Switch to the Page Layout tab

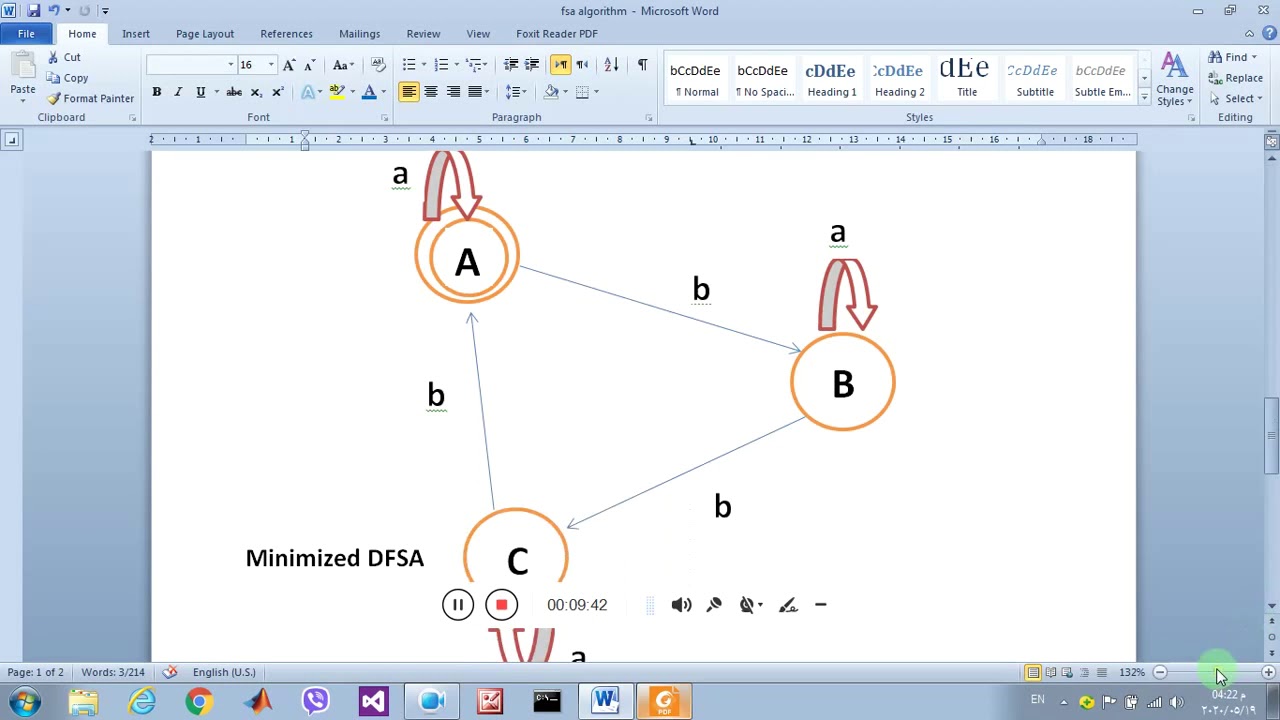pos(205,33)
